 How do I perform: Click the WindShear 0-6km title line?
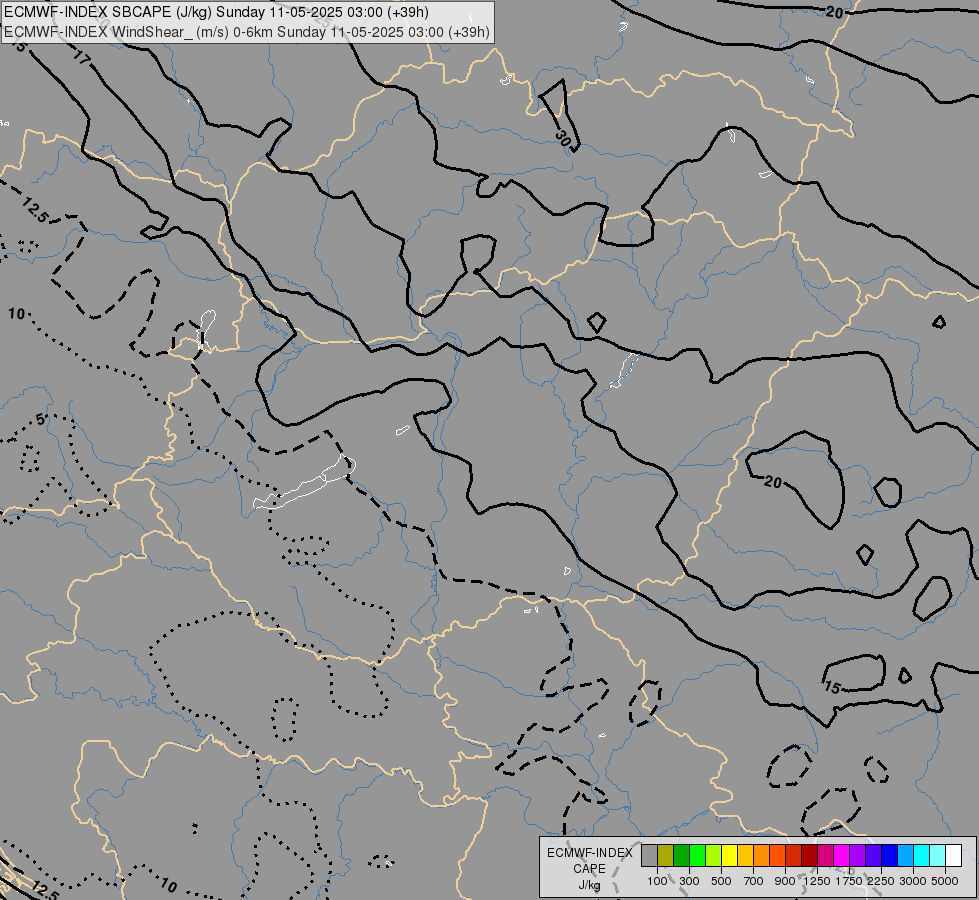247,32
